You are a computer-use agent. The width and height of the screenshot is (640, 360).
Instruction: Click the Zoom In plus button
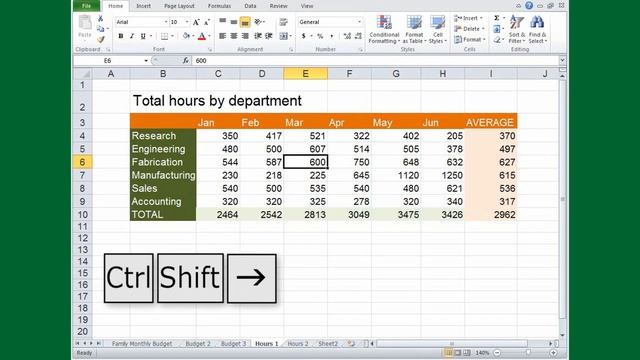(553, 353)
